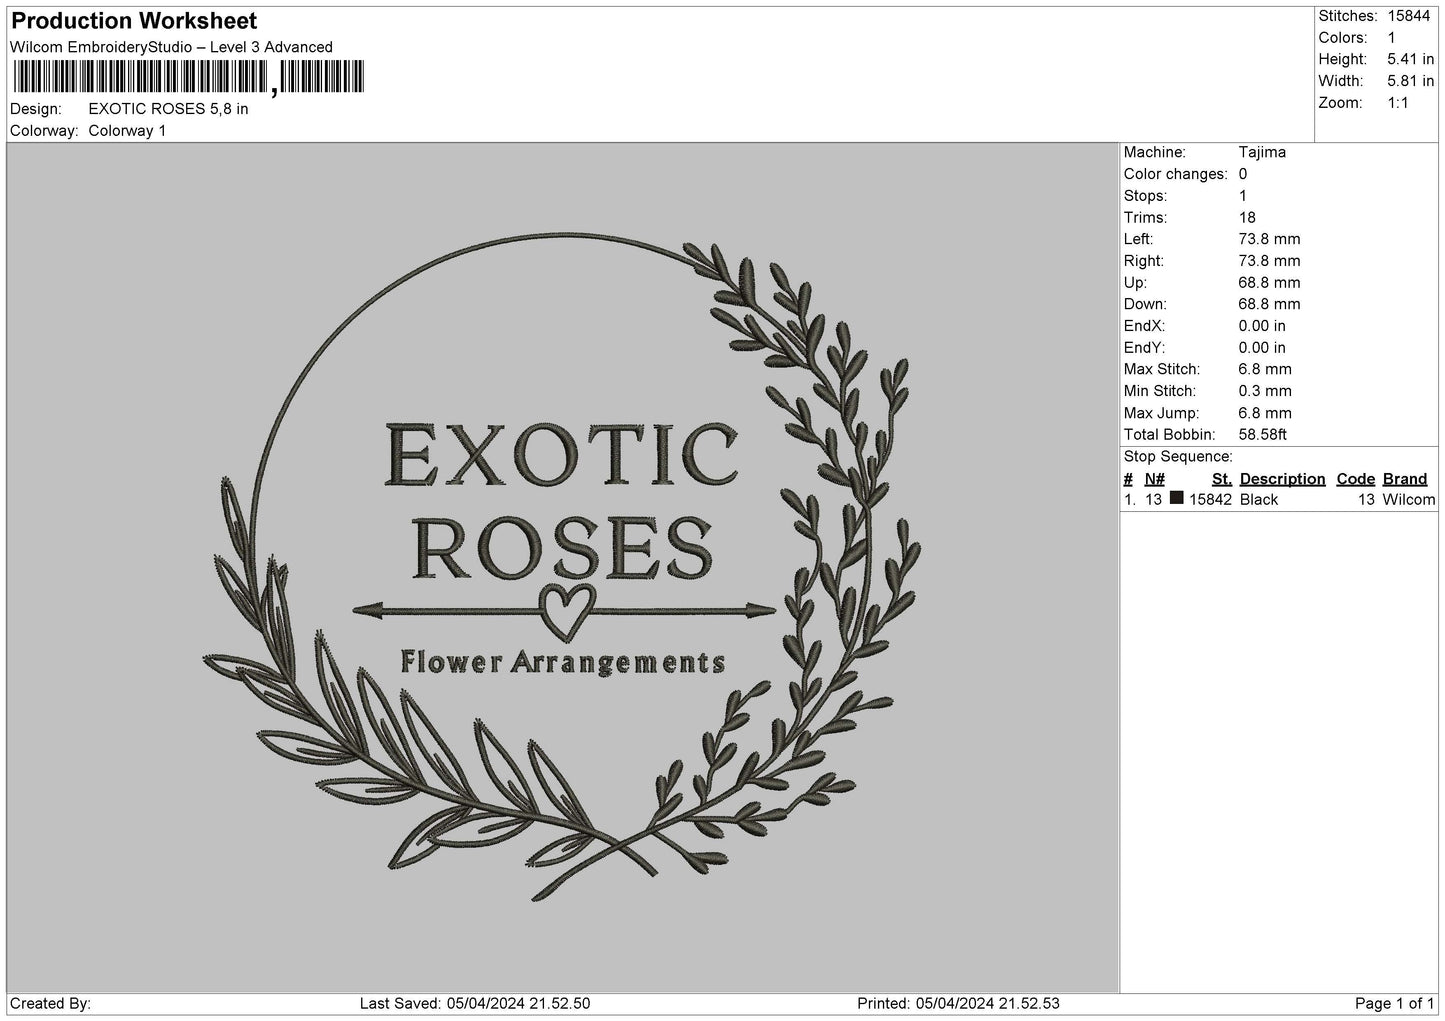Click Flower Arrangements text in the design
The width and height of the screenshot is (1445, 1021).
(x=563, y=663)
